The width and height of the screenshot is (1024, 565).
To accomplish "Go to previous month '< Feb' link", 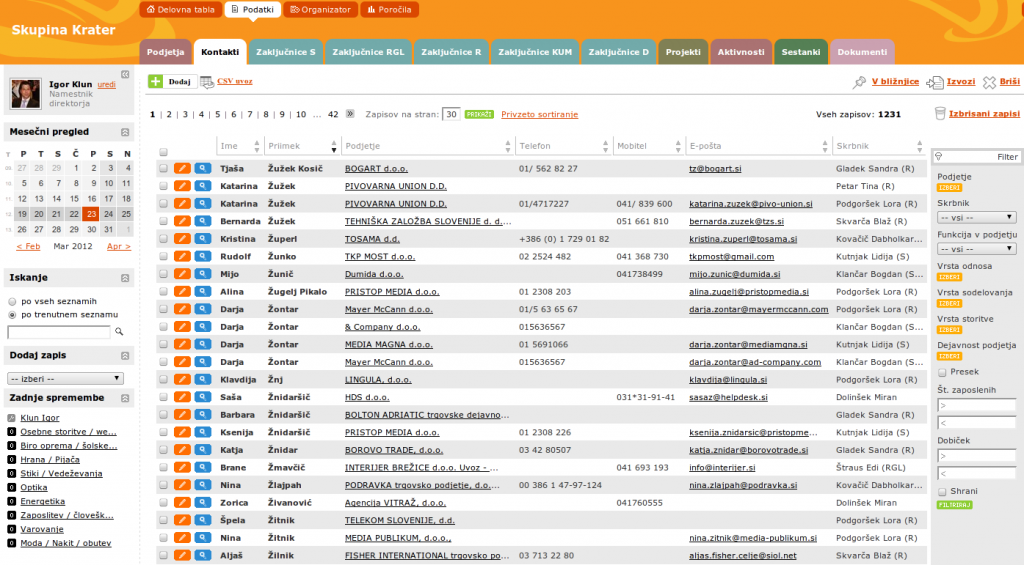I will click(x=28, y=246).
